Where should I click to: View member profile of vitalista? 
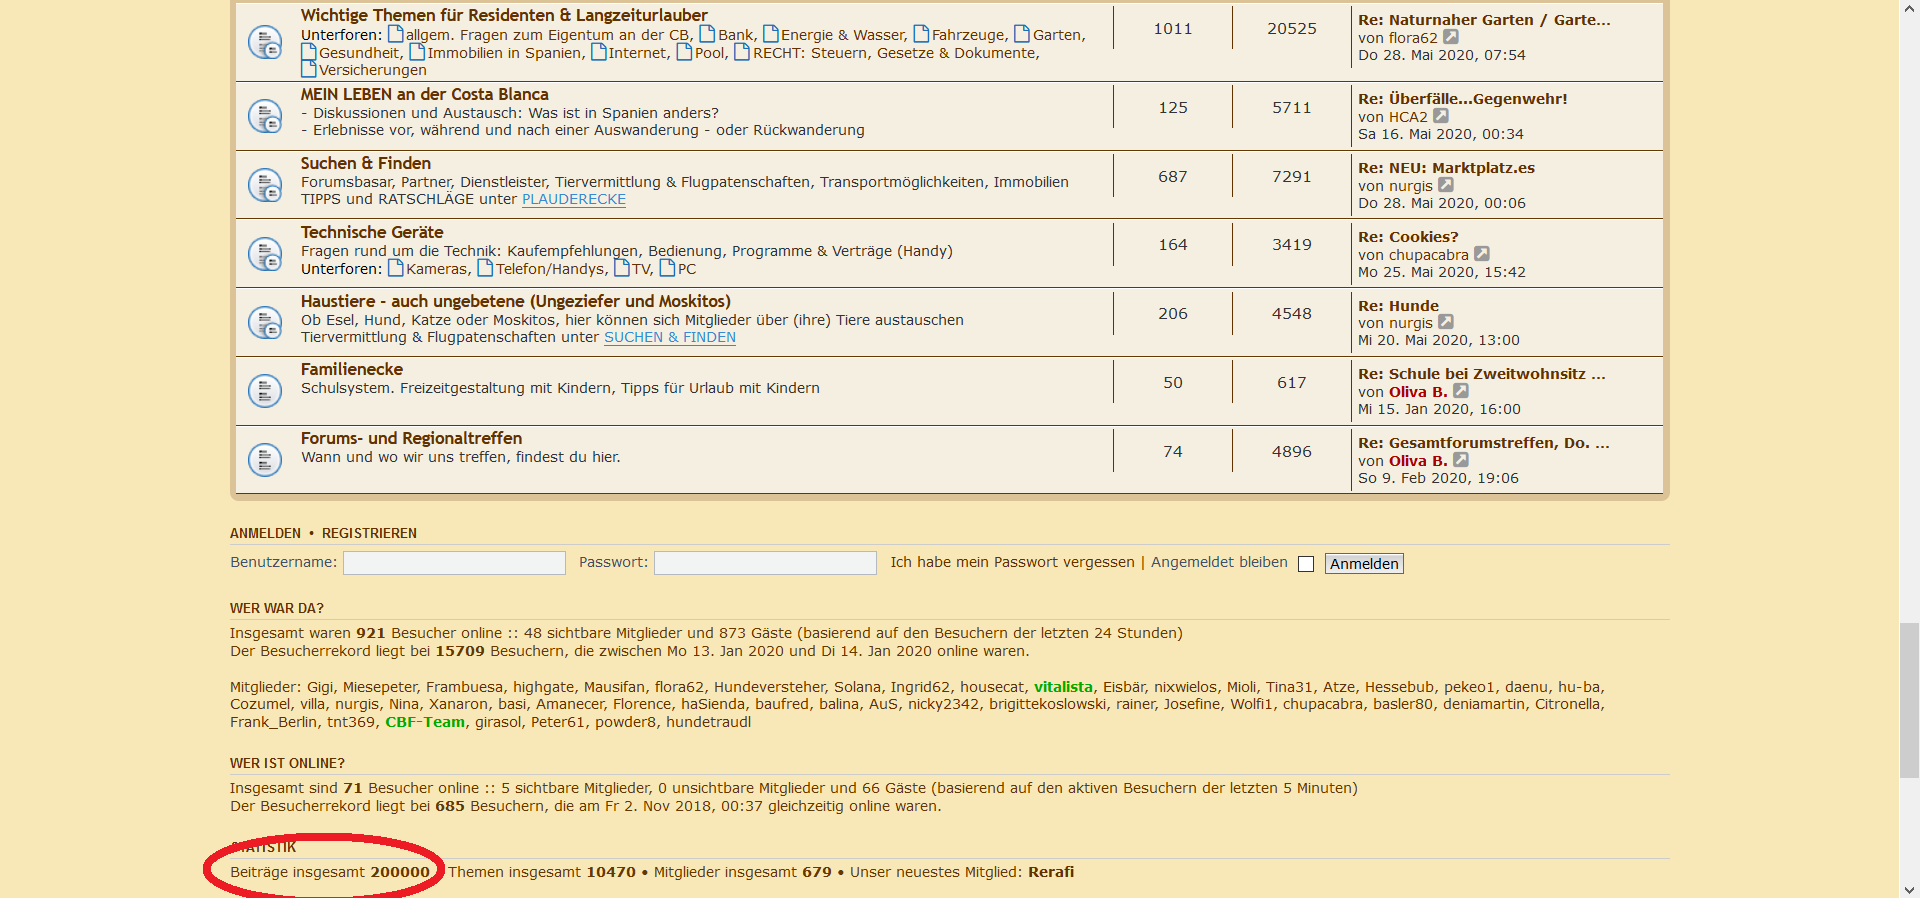(x=1063, y=687)
